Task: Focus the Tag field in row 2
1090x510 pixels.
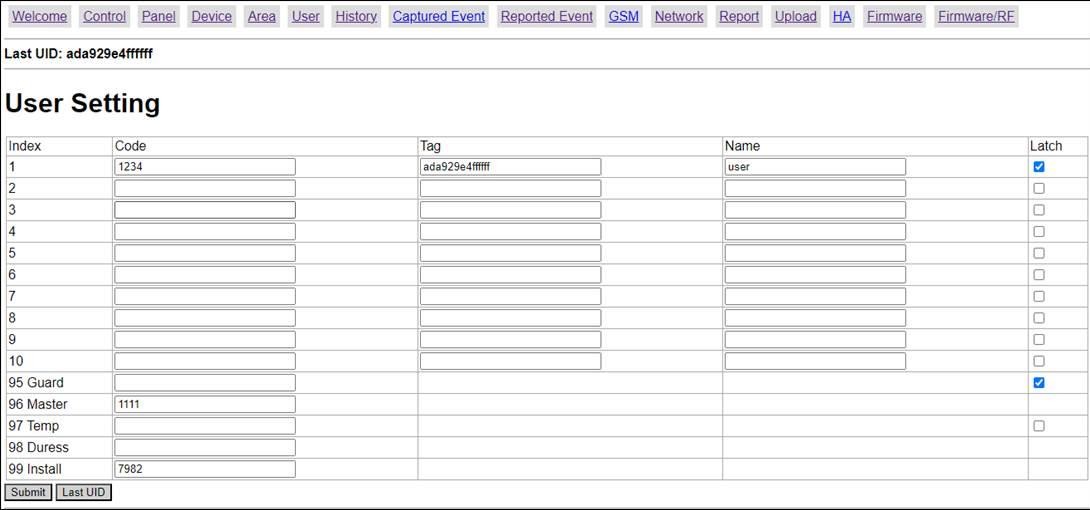Action: (x=510, y=188)
